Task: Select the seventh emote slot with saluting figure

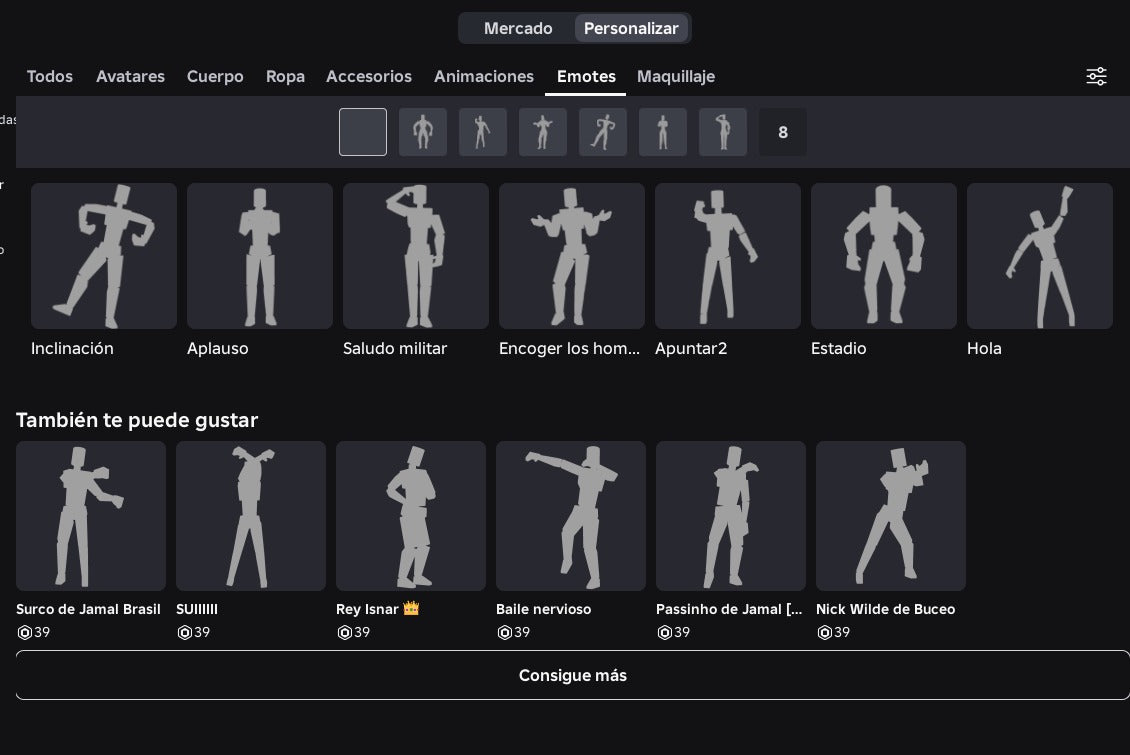Action: click(x=723, y=132)
